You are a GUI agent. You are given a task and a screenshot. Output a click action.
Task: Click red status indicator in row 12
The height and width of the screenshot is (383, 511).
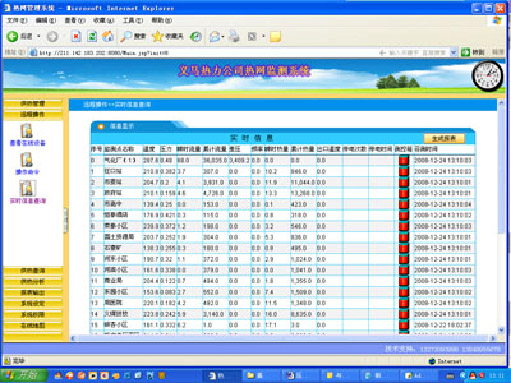pyautogui.click(x=404, y=292)
